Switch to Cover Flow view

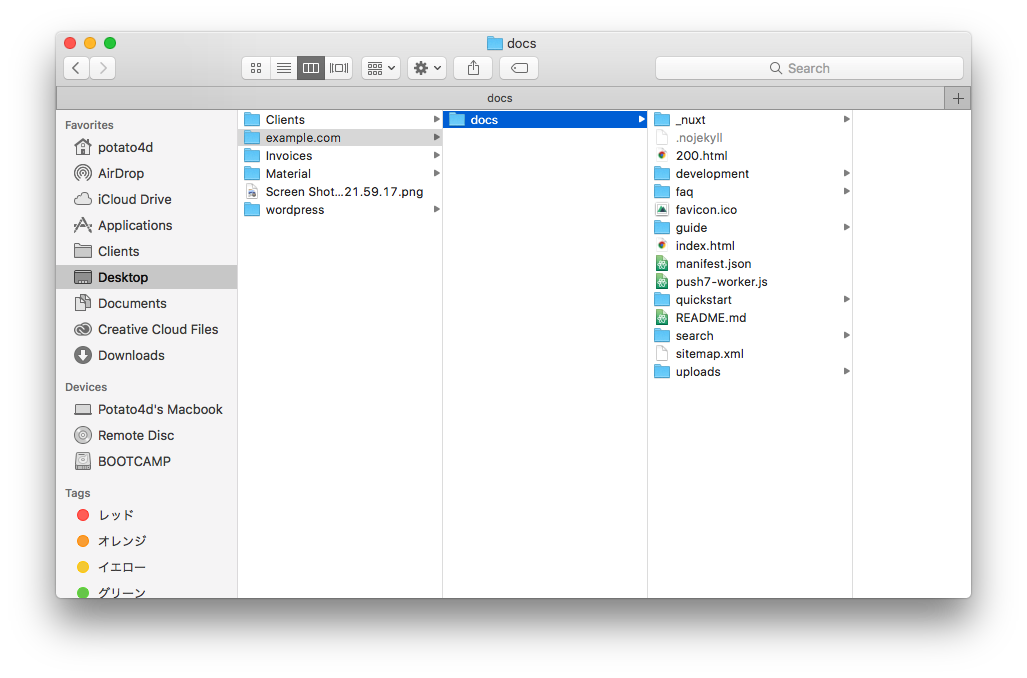(339, 68)
